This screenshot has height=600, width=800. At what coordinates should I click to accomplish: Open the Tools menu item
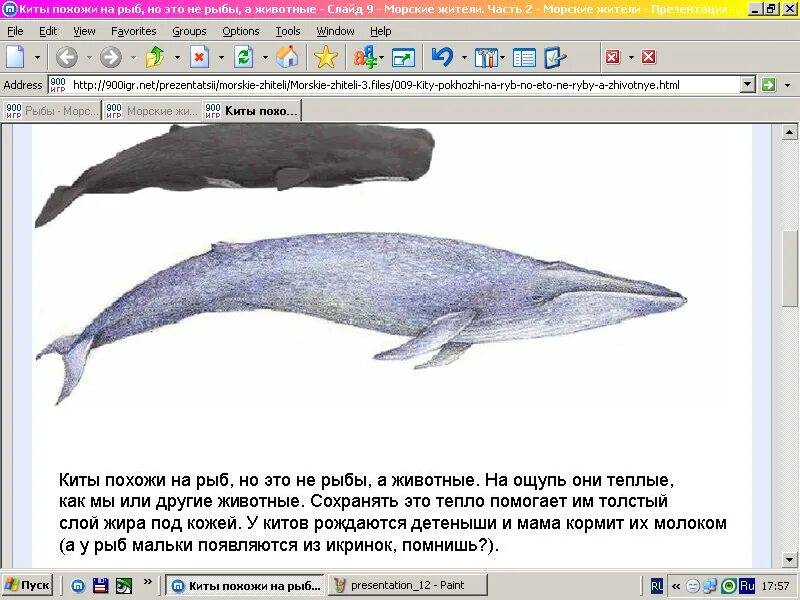coord(288,31)
